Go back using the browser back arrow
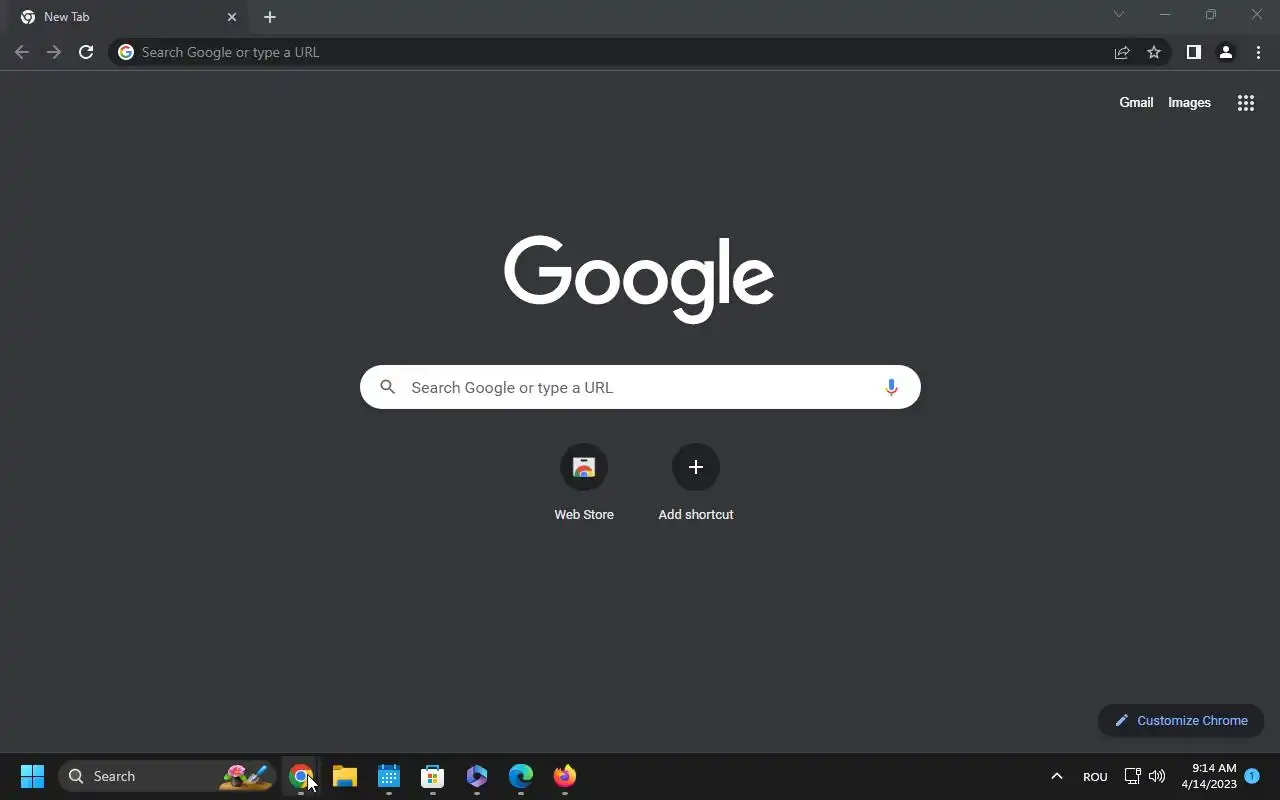This screenshot has width=1280, height=800. pyautogui.click(x=22, y=52)
